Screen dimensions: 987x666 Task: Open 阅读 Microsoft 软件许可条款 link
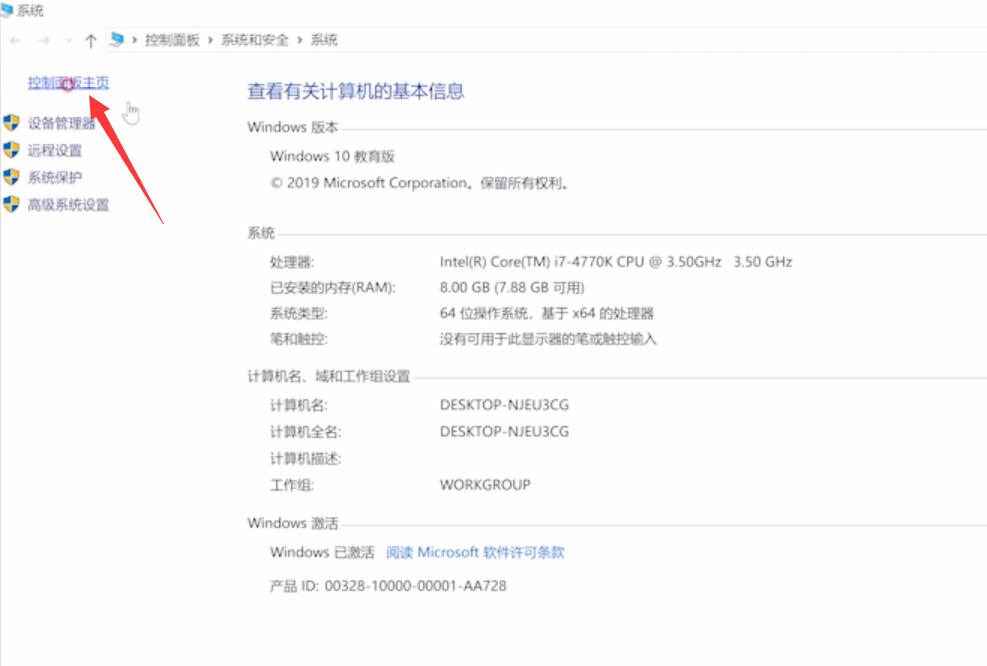[x=475, y=552]
